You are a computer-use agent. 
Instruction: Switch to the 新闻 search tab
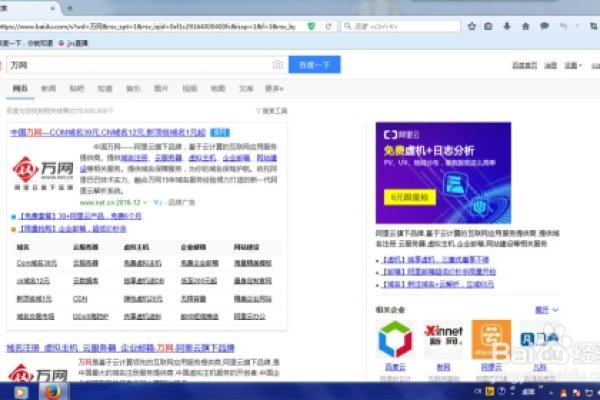[x=49, y=88]
